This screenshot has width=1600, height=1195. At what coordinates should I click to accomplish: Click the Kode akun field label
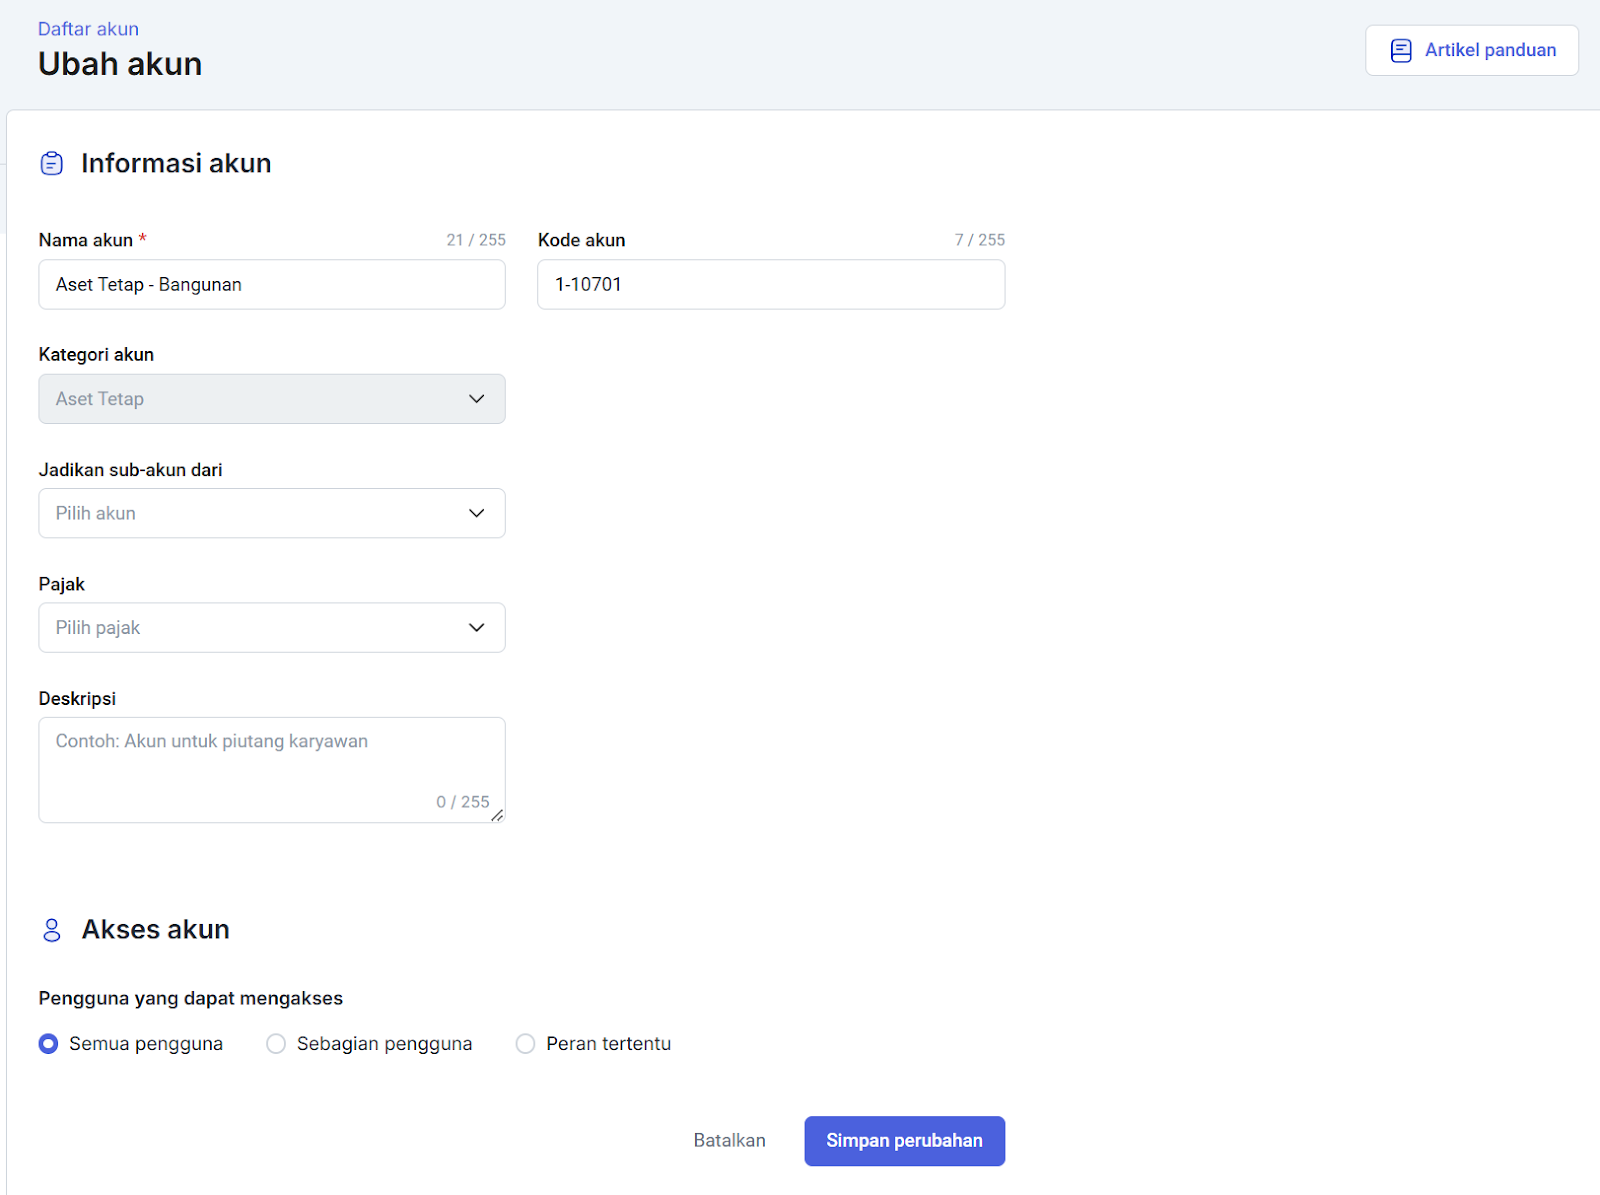pyautogui.click(x=582, y=240)
